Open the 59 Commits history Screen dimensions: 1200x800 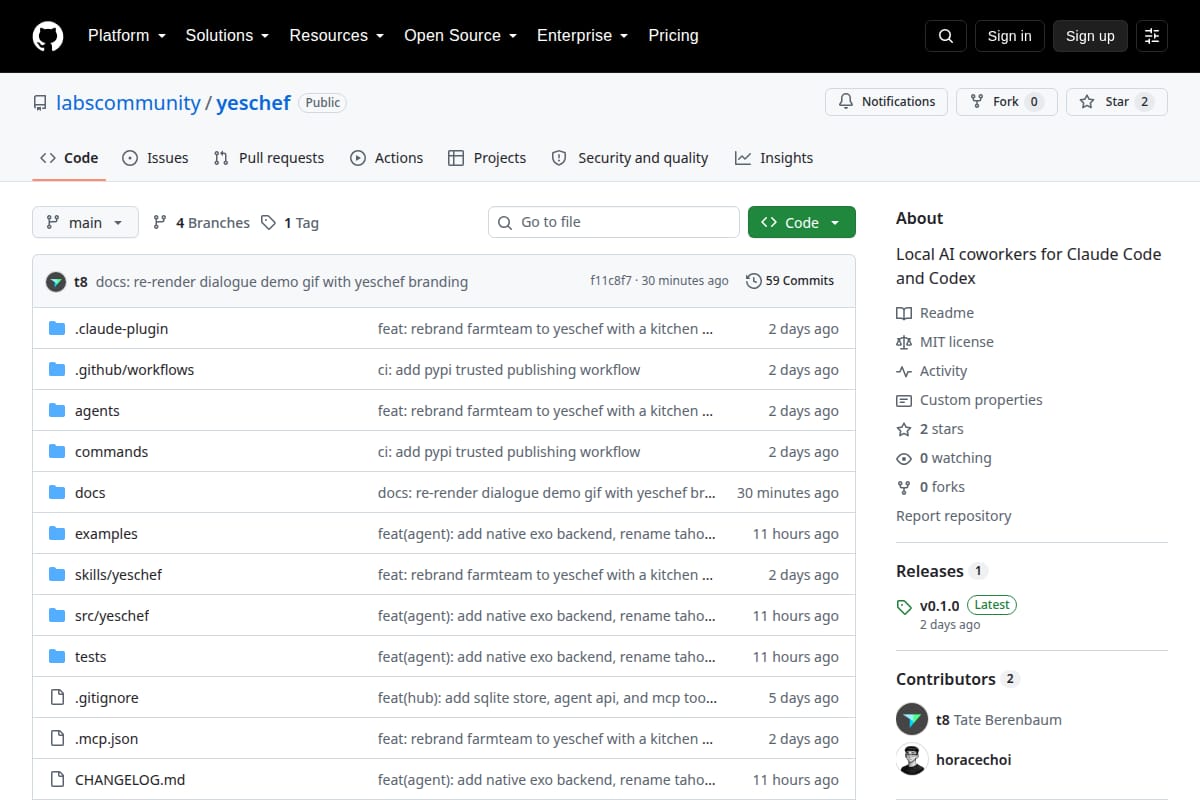pos(790,281)
